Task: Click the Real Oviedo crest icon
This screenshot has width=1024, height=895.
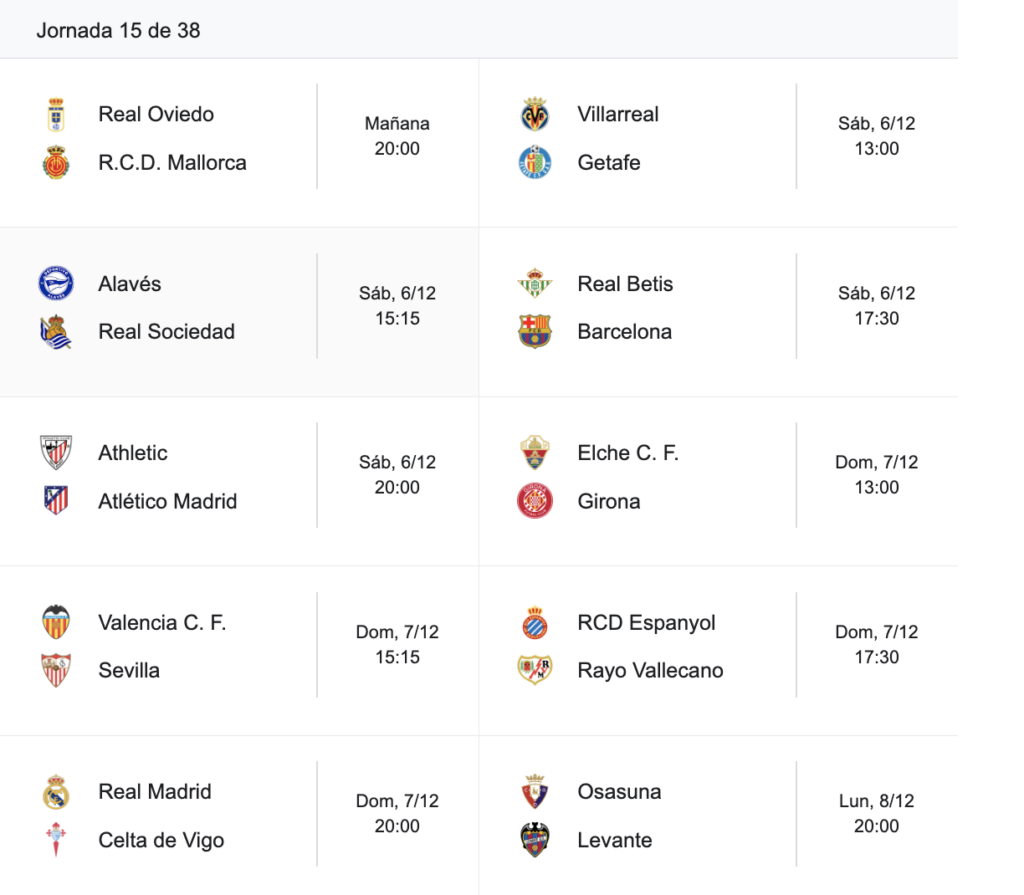Action: [56, 114]
